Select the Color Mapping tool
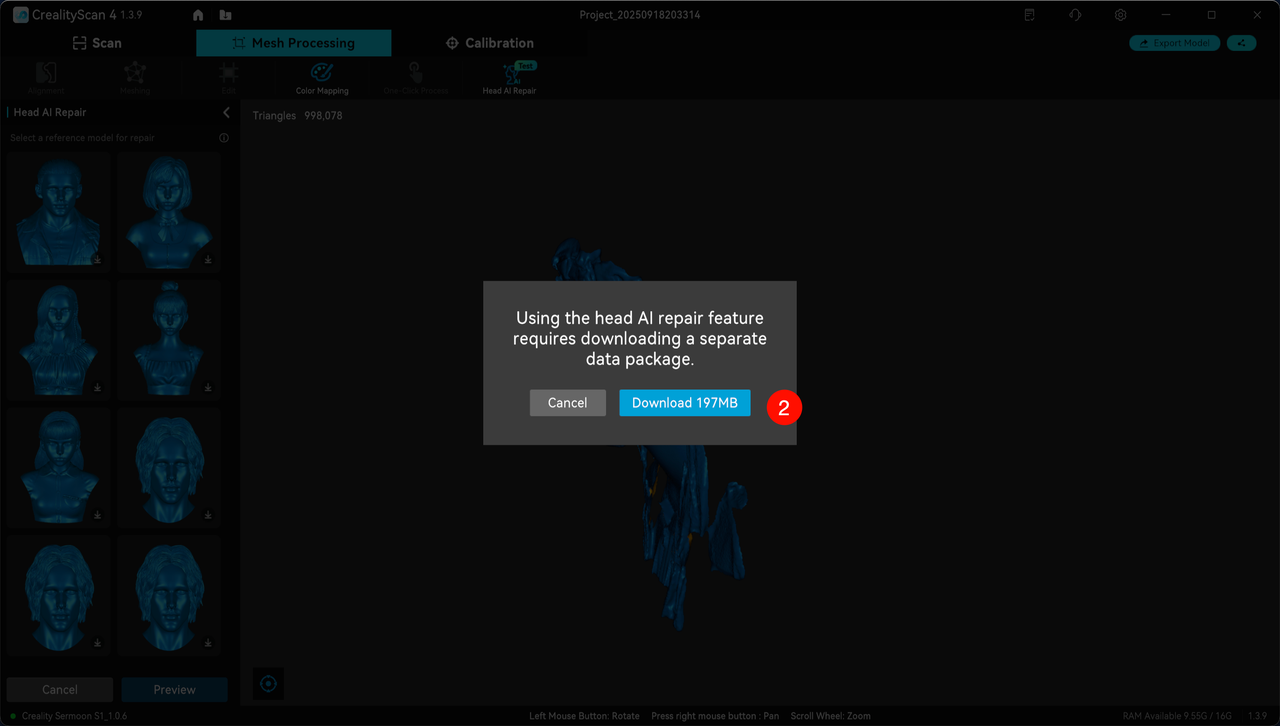1280x726 pixels. pyautogui.click(x=321, y=77)
